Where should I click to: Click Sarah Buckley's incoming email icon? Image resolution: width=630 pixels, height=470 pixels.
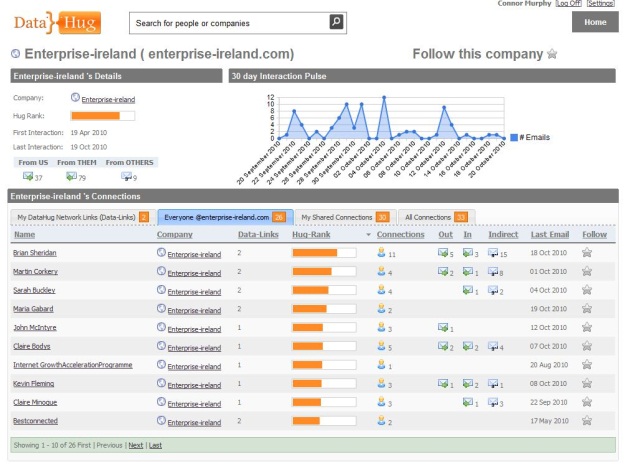point(466,290)
